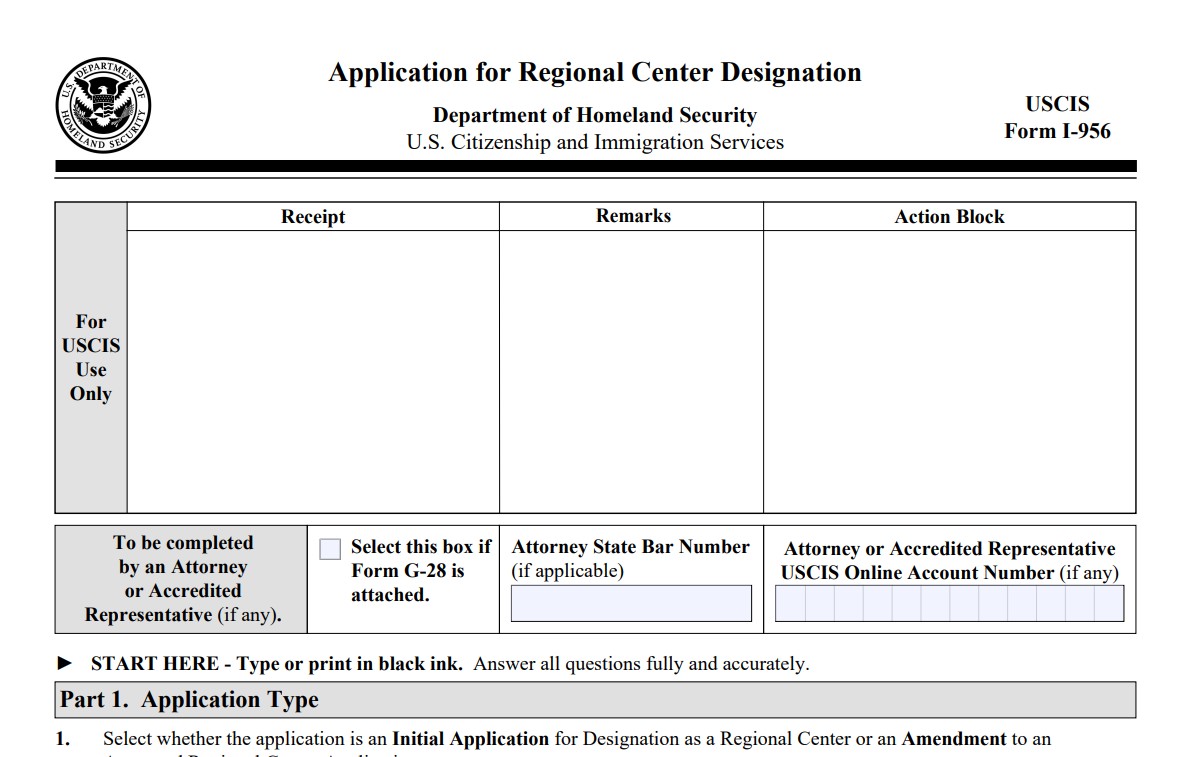The height and width of the screenshot is (757, 1203).
Task: Select the Part 1. Application Type heading
Action: pyautogui.click(x=189, y=700)
